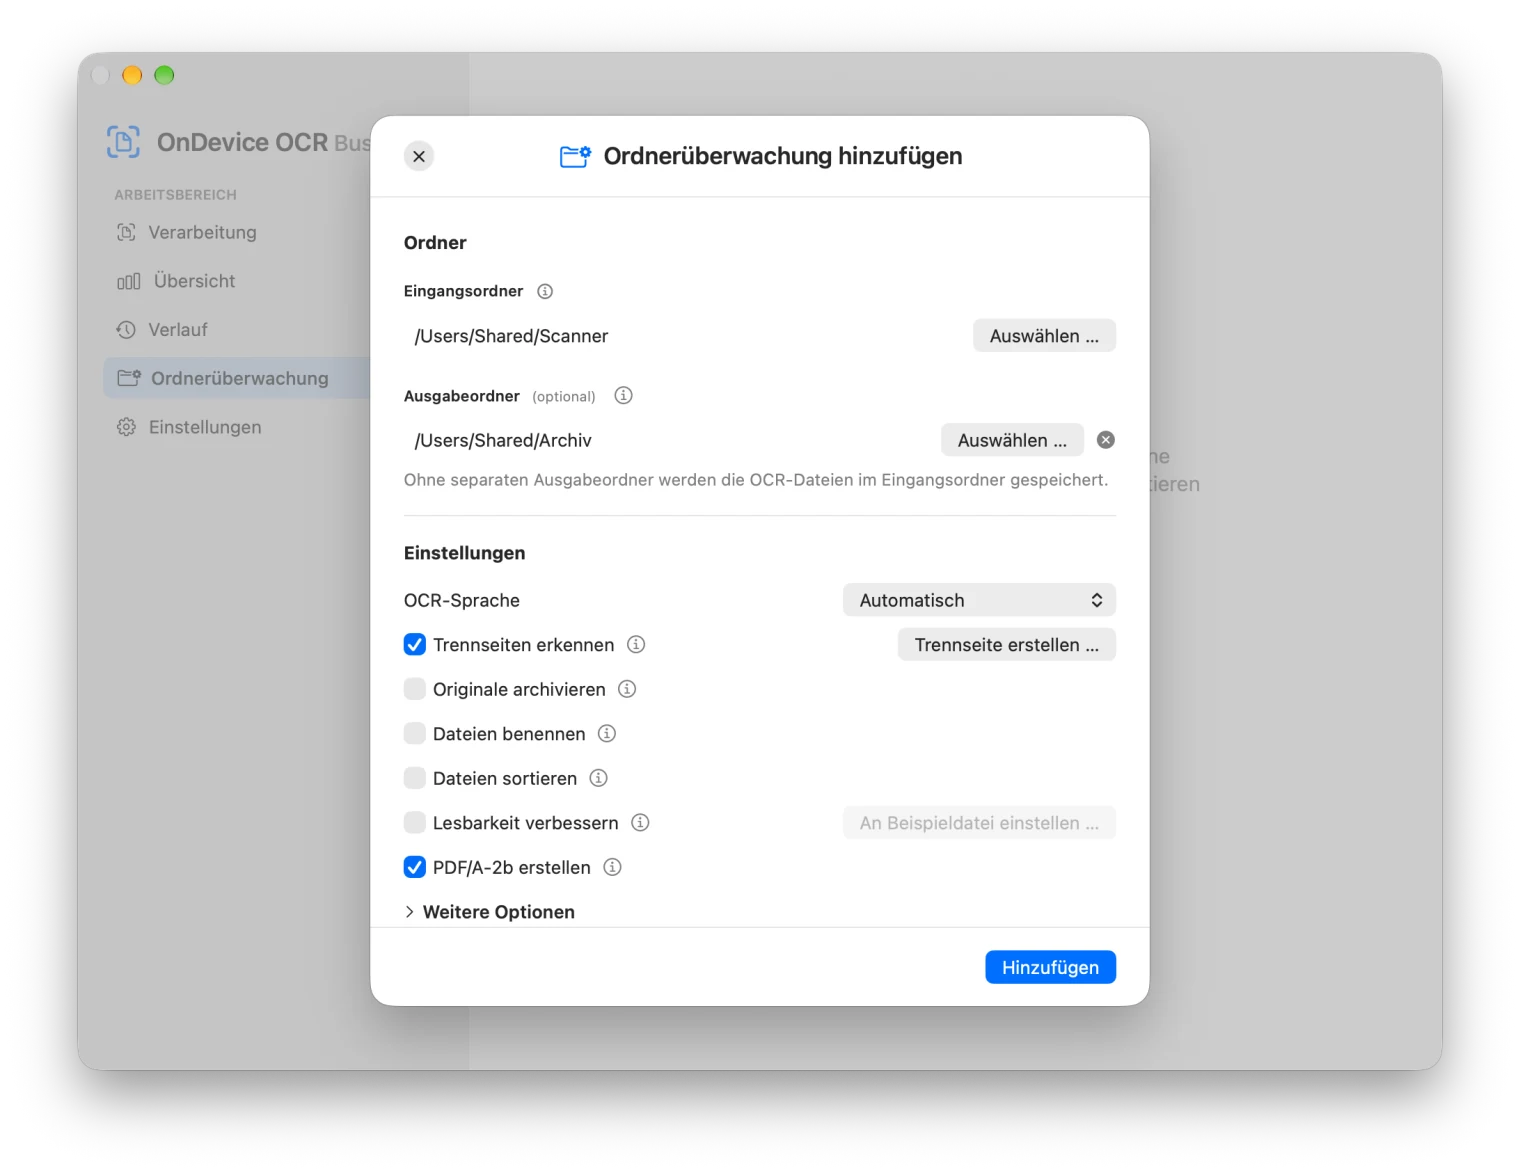1520x1173 pixels.
Task: Show info for Lesbarkeit verbessern
Action: tap(640, 822)
